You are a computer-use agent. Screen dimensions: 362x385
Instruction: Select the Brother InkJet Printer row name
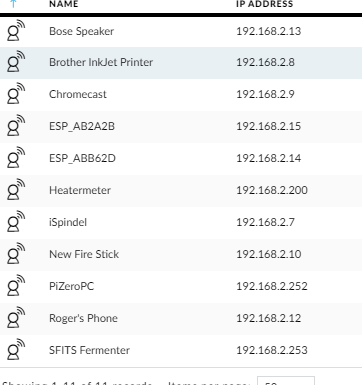pos(101,62)
